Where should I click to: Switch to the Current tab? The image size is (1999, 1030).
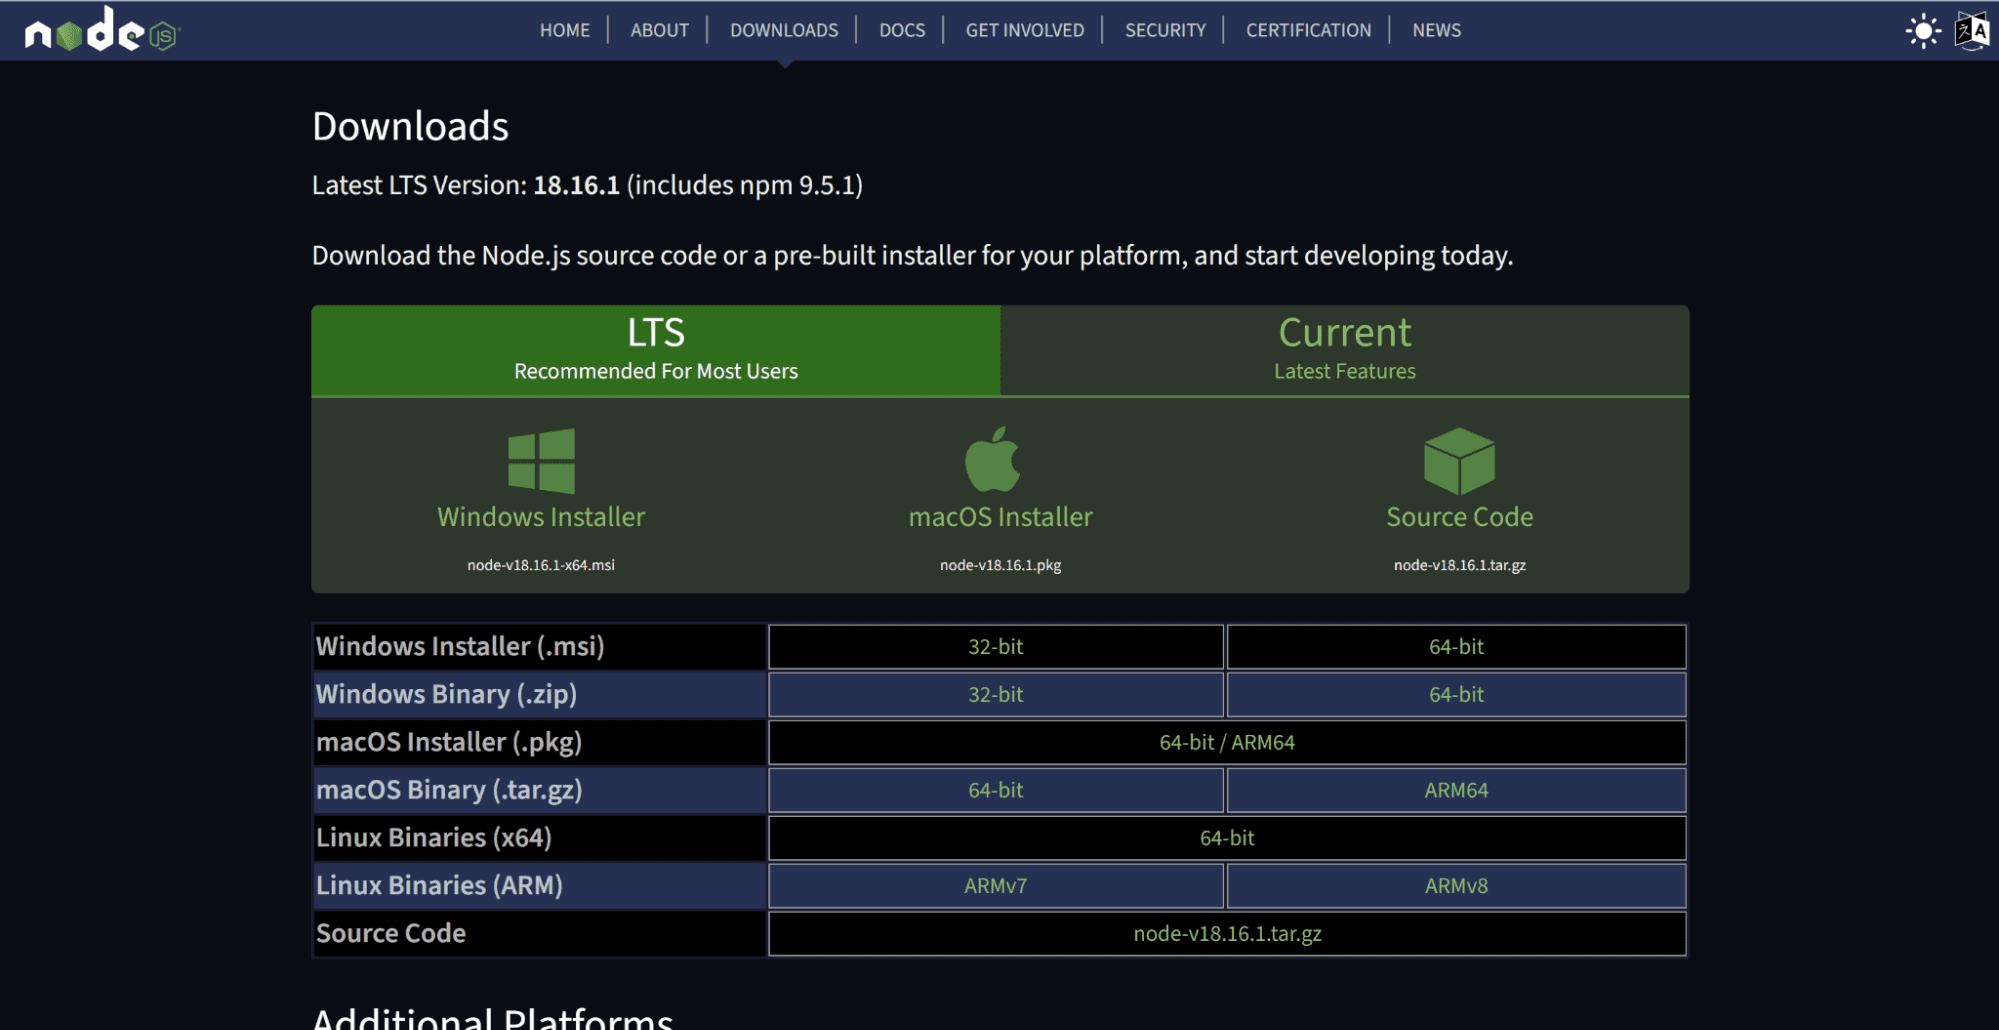coord(1344,350)
